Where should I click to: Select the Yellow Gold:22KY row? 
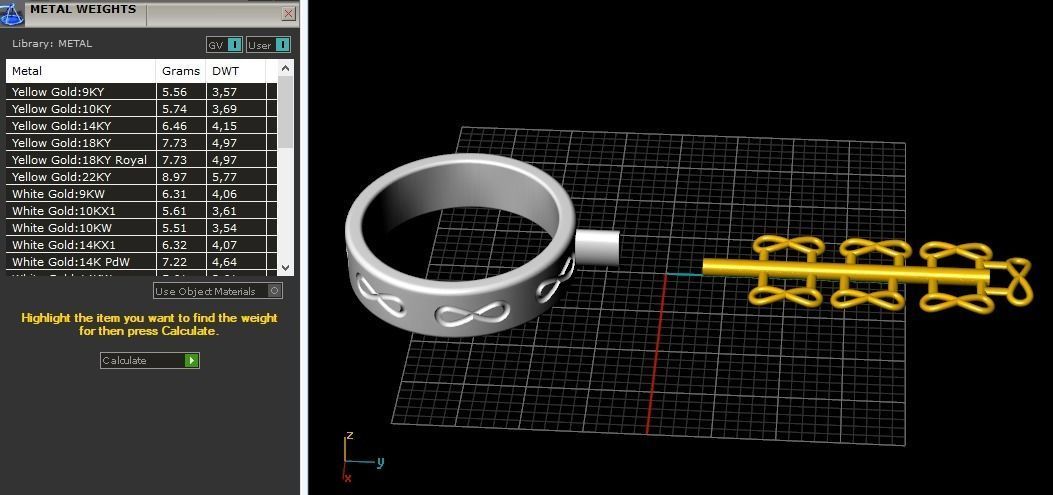[142, 177]
